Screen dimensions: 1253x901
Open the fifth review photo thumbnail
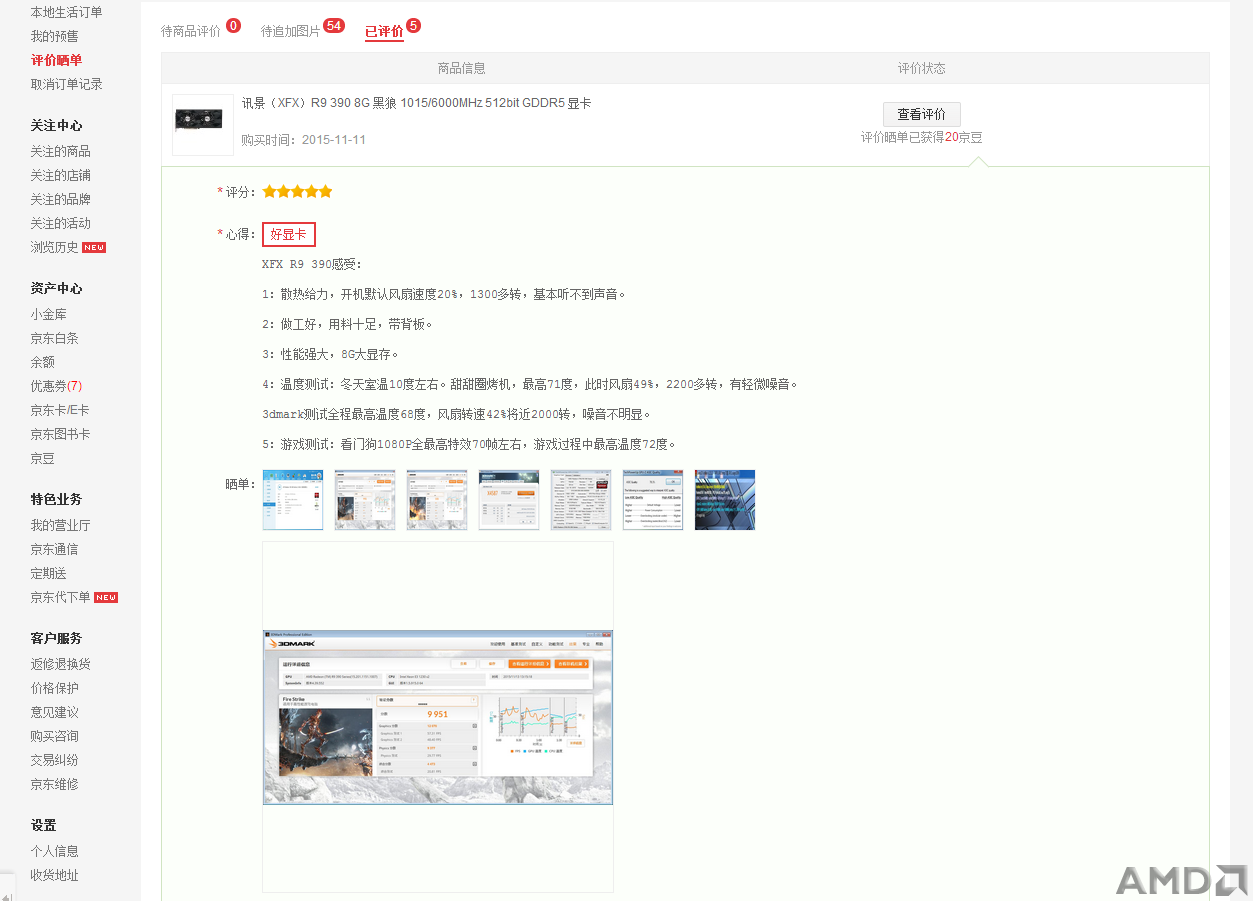pyautogui.click(x=581, y=500)
